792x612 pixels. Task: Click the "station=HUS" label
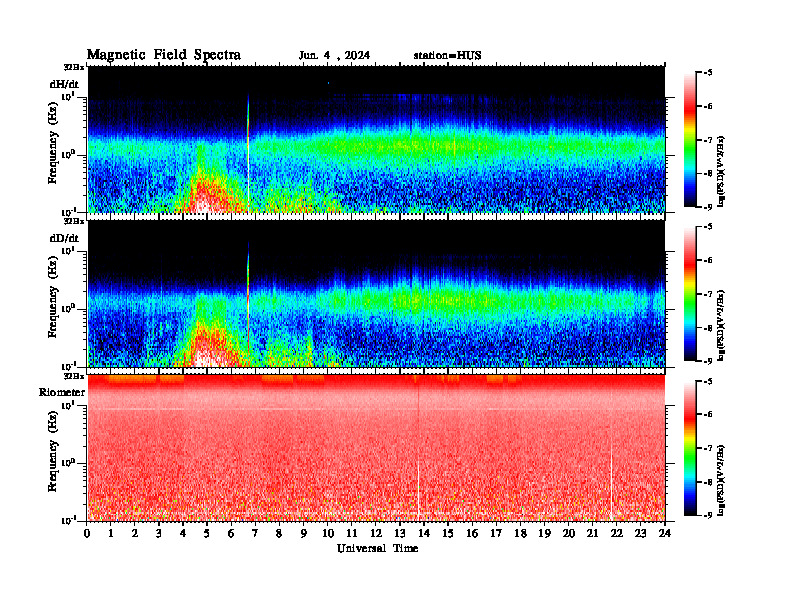(447, 56)
